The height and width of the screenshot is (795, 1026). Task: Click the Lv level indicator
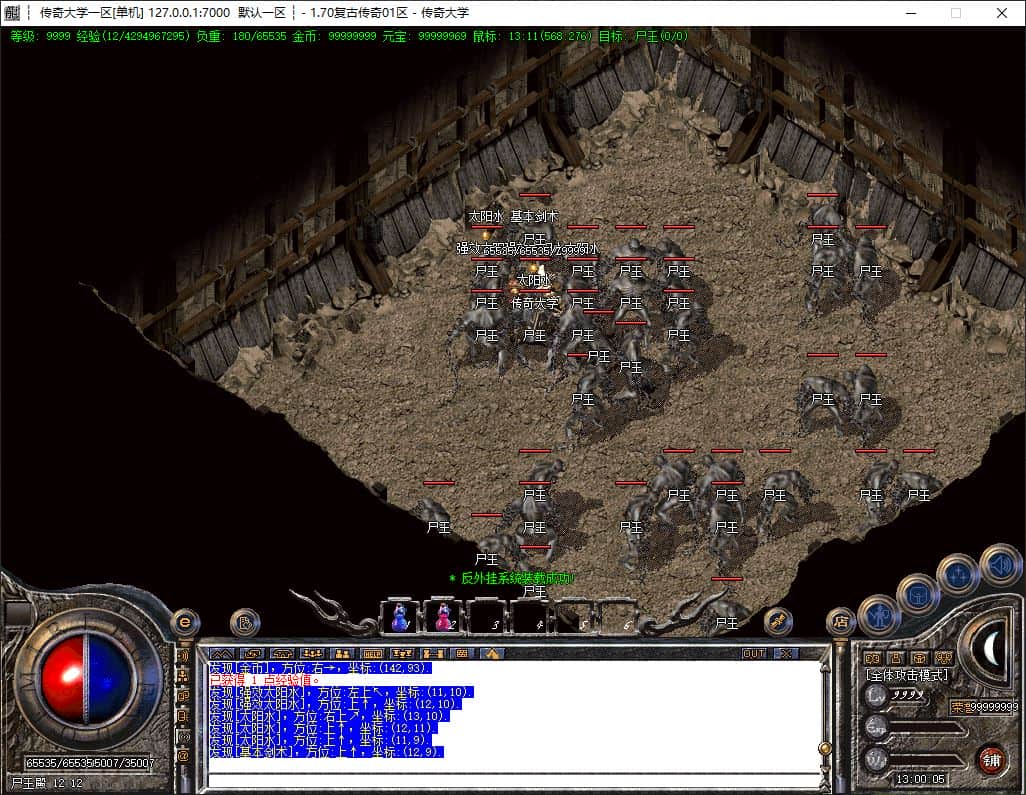click(877, 695)
